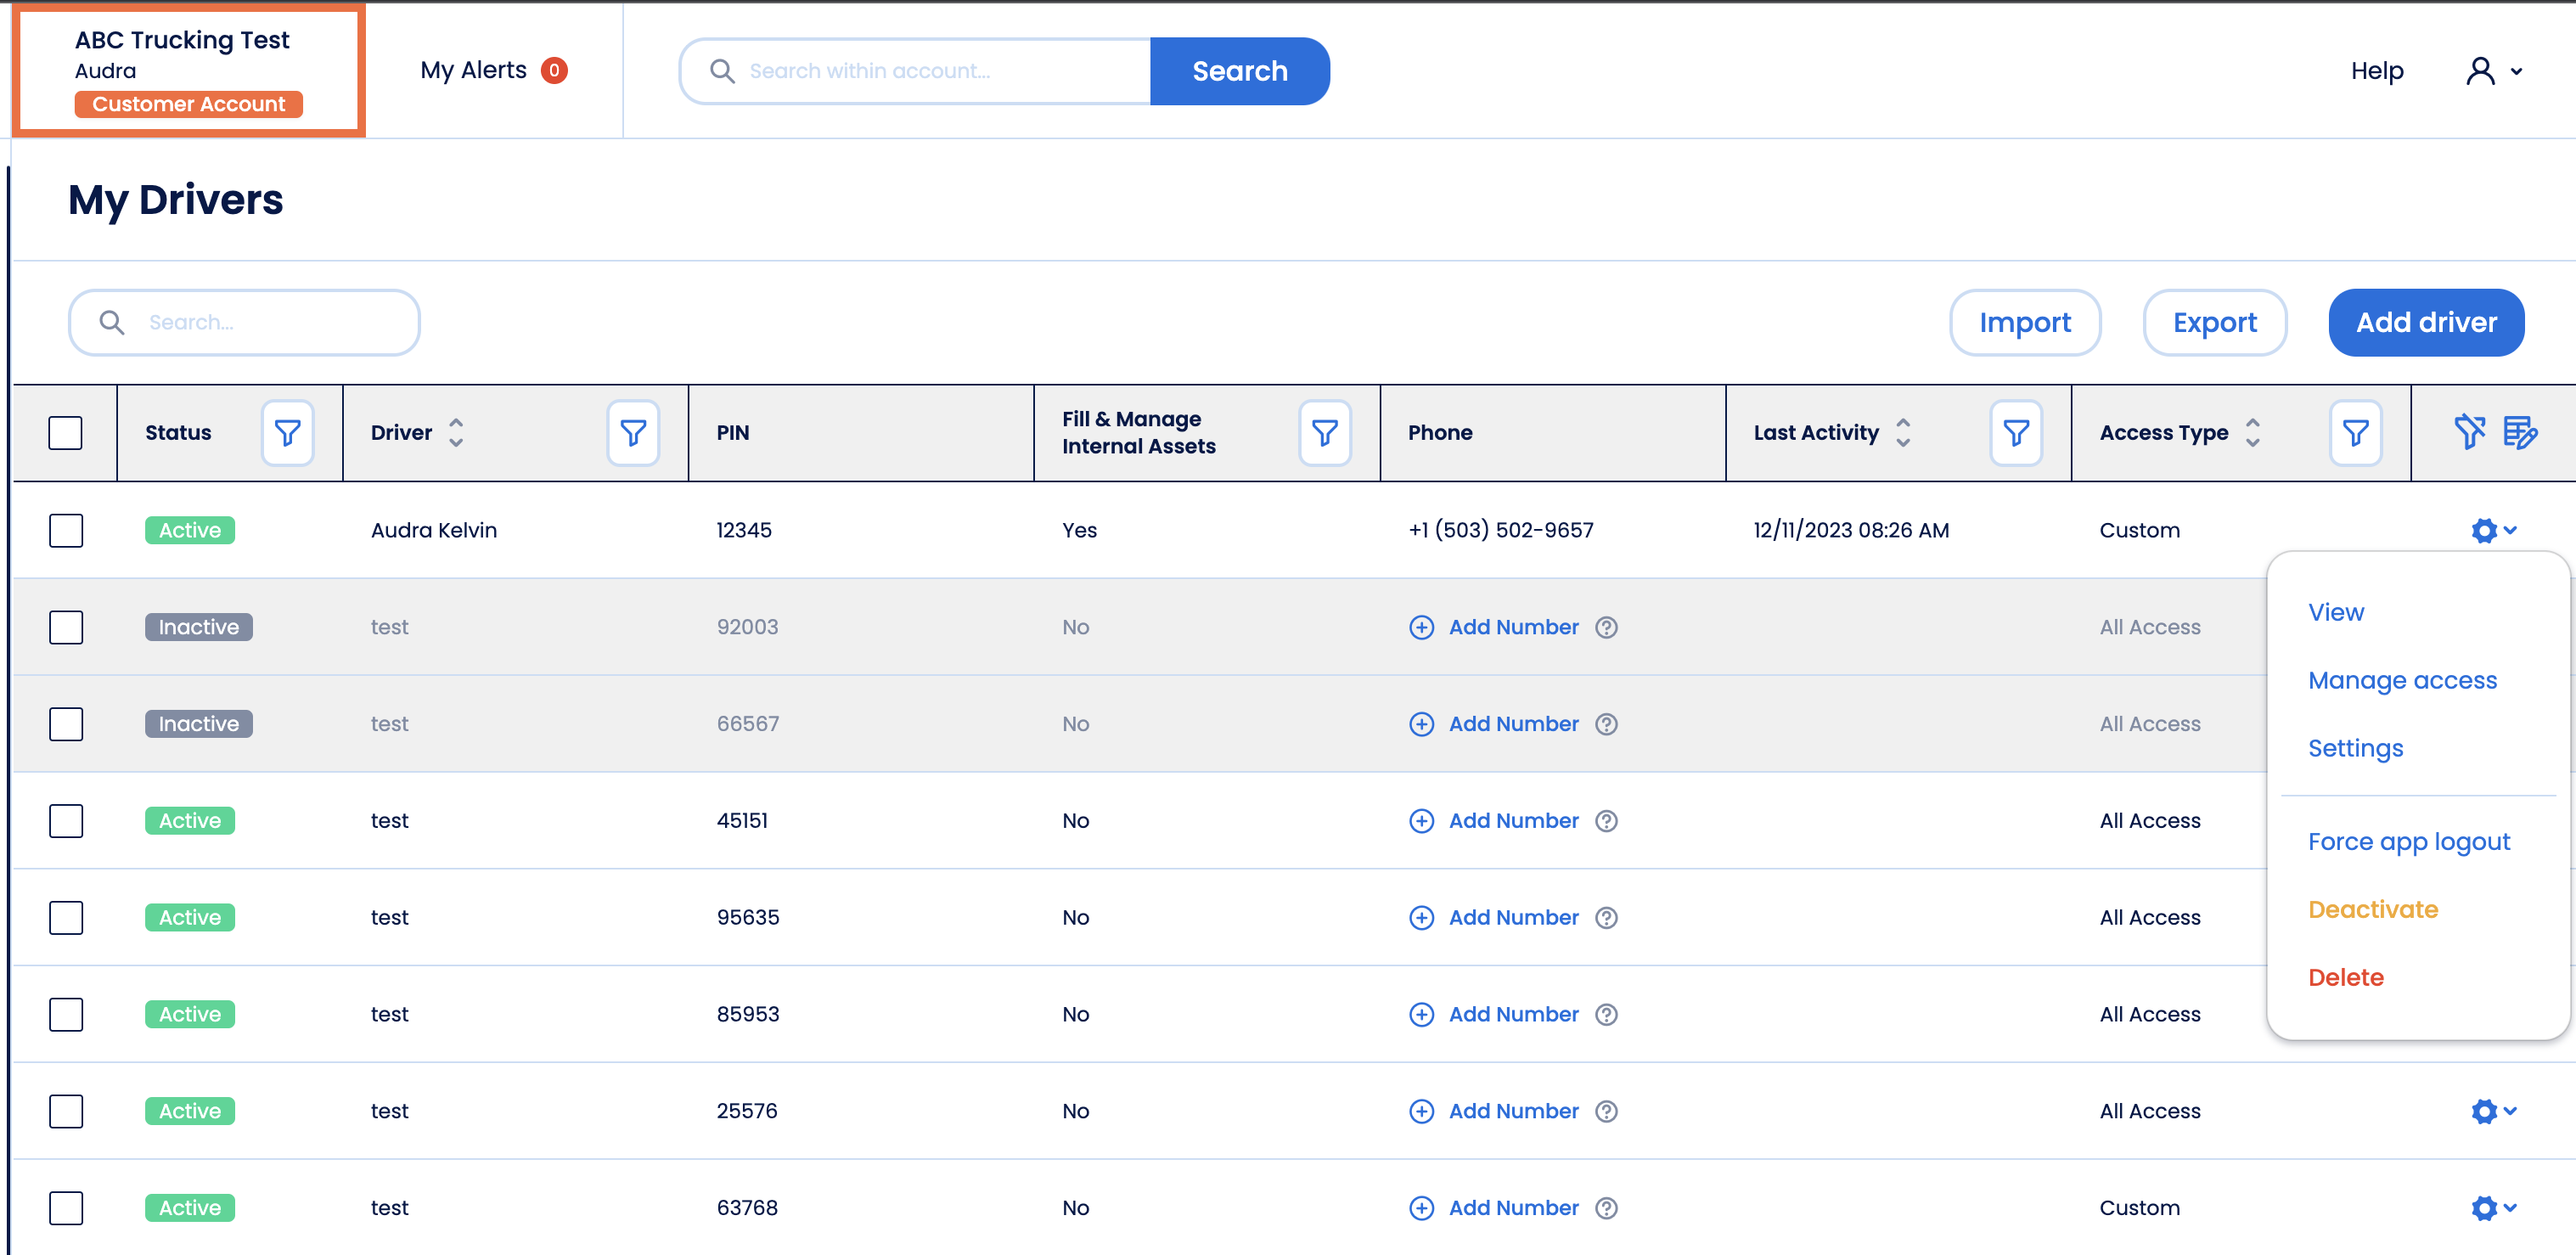Select the Audra Kelvin row checkbox

pyautogui.click(x=66, y=530)
